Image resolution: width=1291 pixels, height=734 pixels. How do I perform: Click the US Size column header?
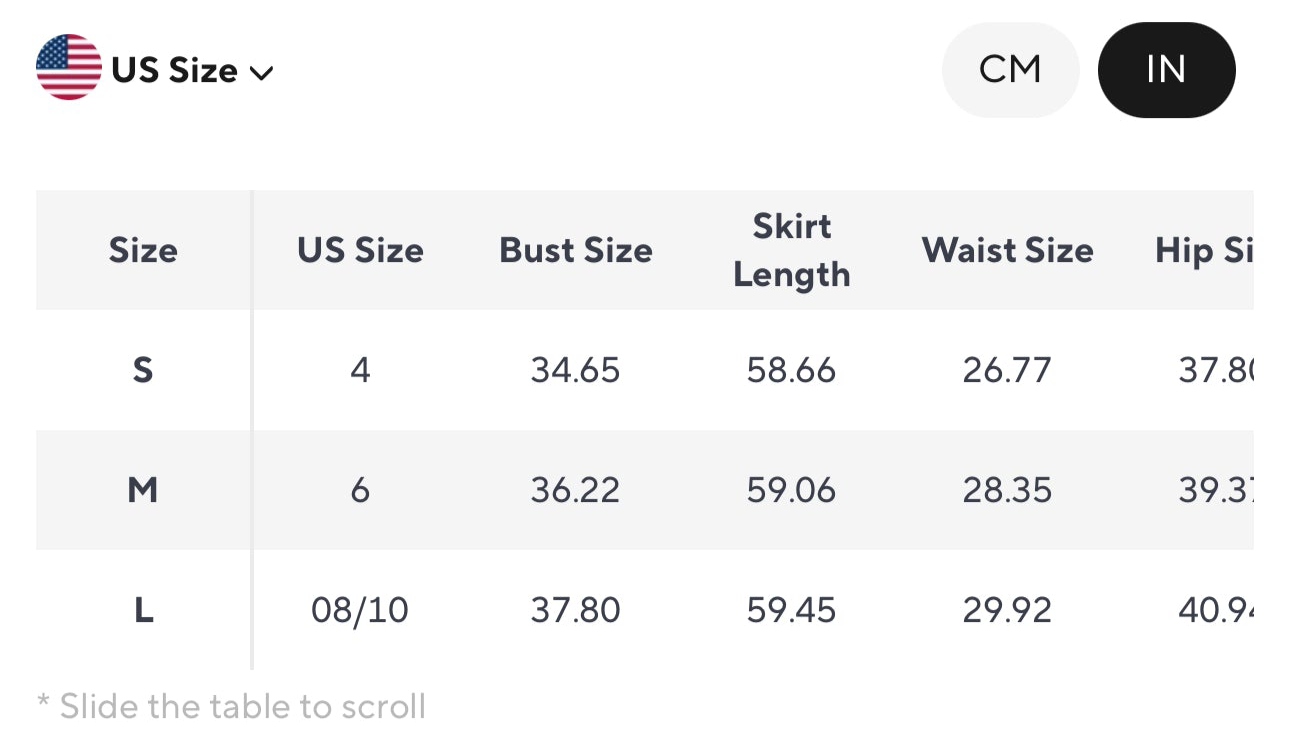pos(360,250)
